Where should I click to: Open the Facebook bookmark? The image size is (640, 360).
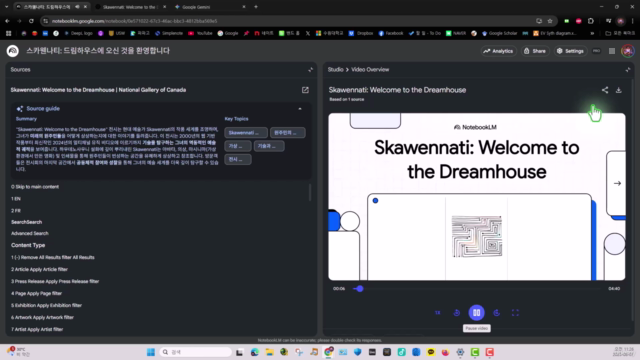pyautogui.click(x=391, y=33)
